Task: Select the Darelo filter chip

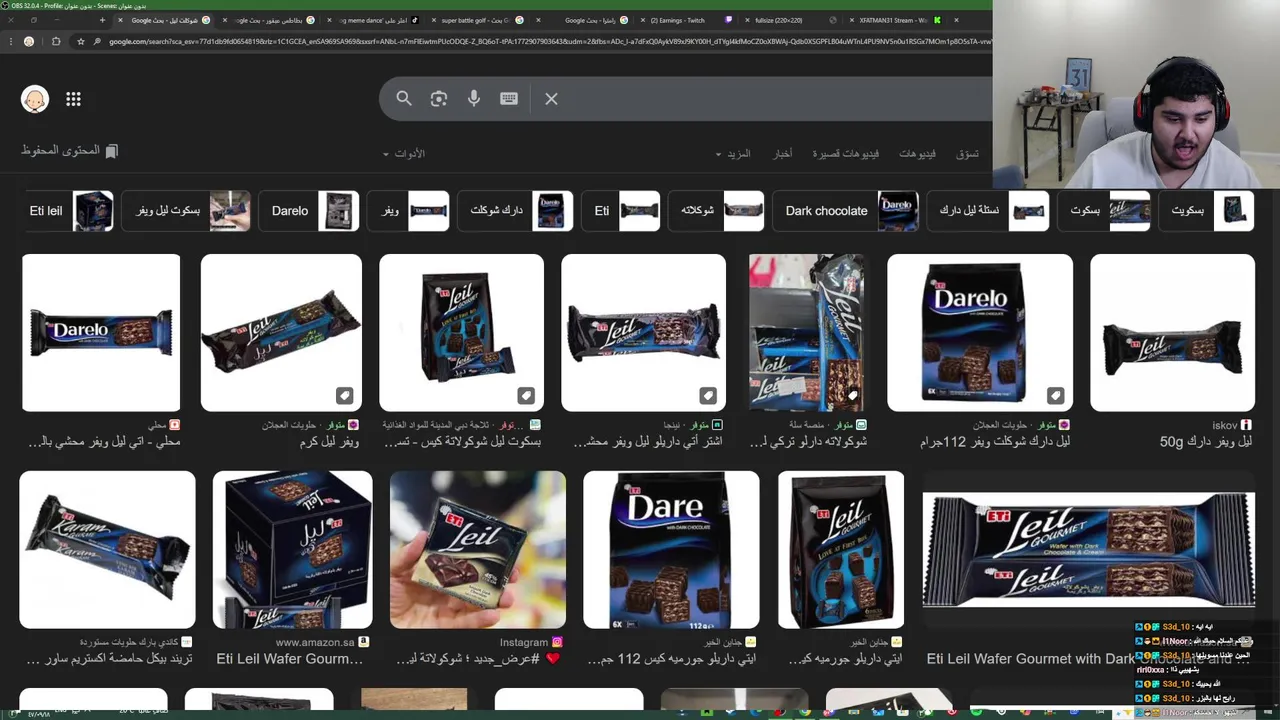Action: click(309, 211)
